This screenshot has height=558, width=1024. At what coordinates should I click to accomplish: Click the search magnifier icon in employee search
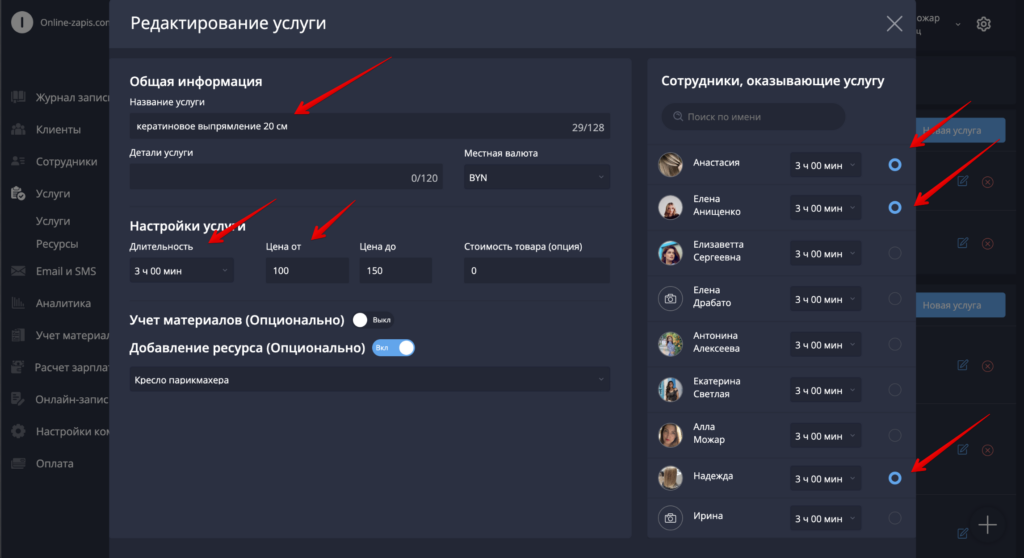coord(678,116)
